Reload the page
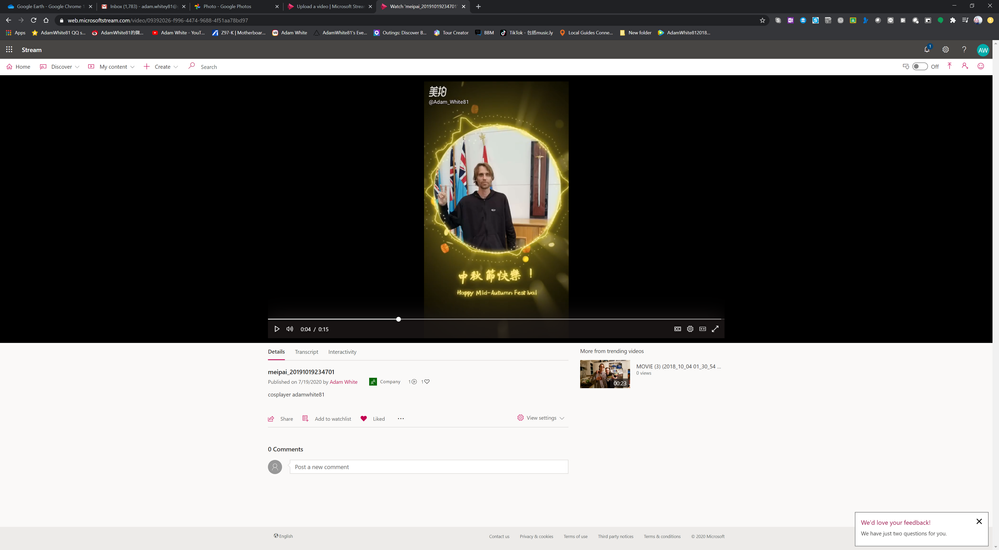The width and height of the screenshot is (999, 550). click(x=33, y=20)
